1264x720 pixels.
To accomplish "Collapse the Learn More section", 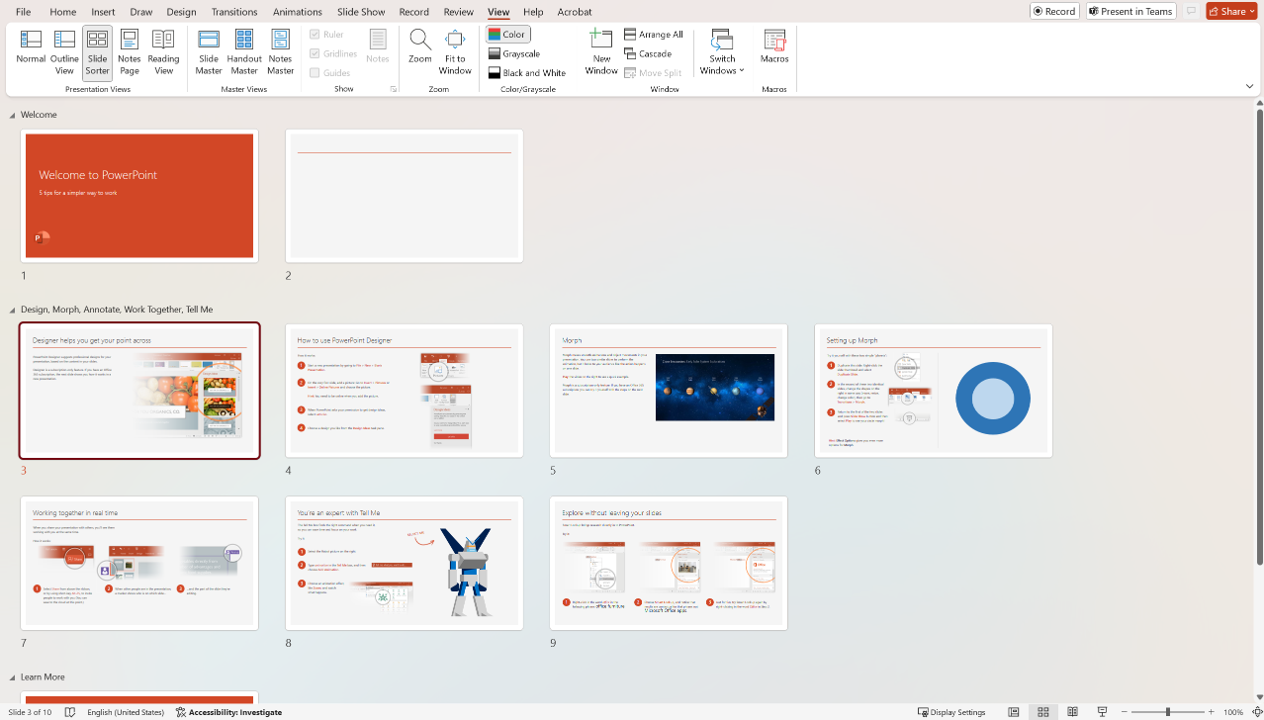I will coord(13,677).
